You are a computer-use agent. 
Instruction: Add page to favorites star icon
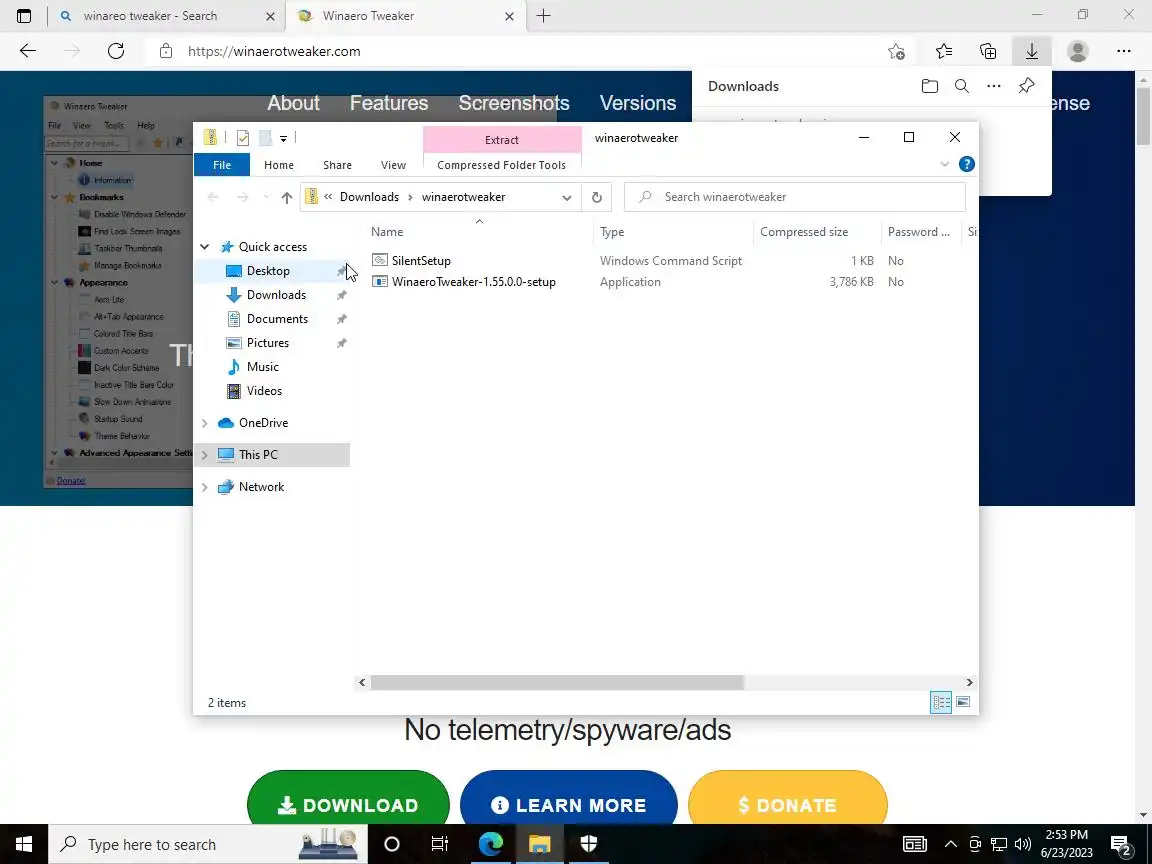click(896, 51)
